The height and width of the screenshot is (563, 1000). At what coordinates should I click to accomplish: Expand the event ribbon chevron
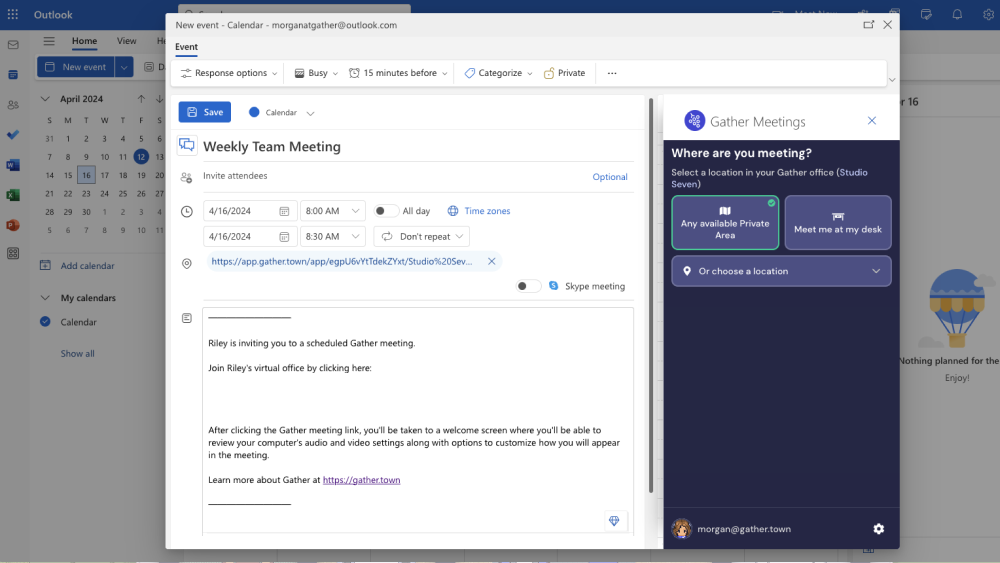(892, 80)
